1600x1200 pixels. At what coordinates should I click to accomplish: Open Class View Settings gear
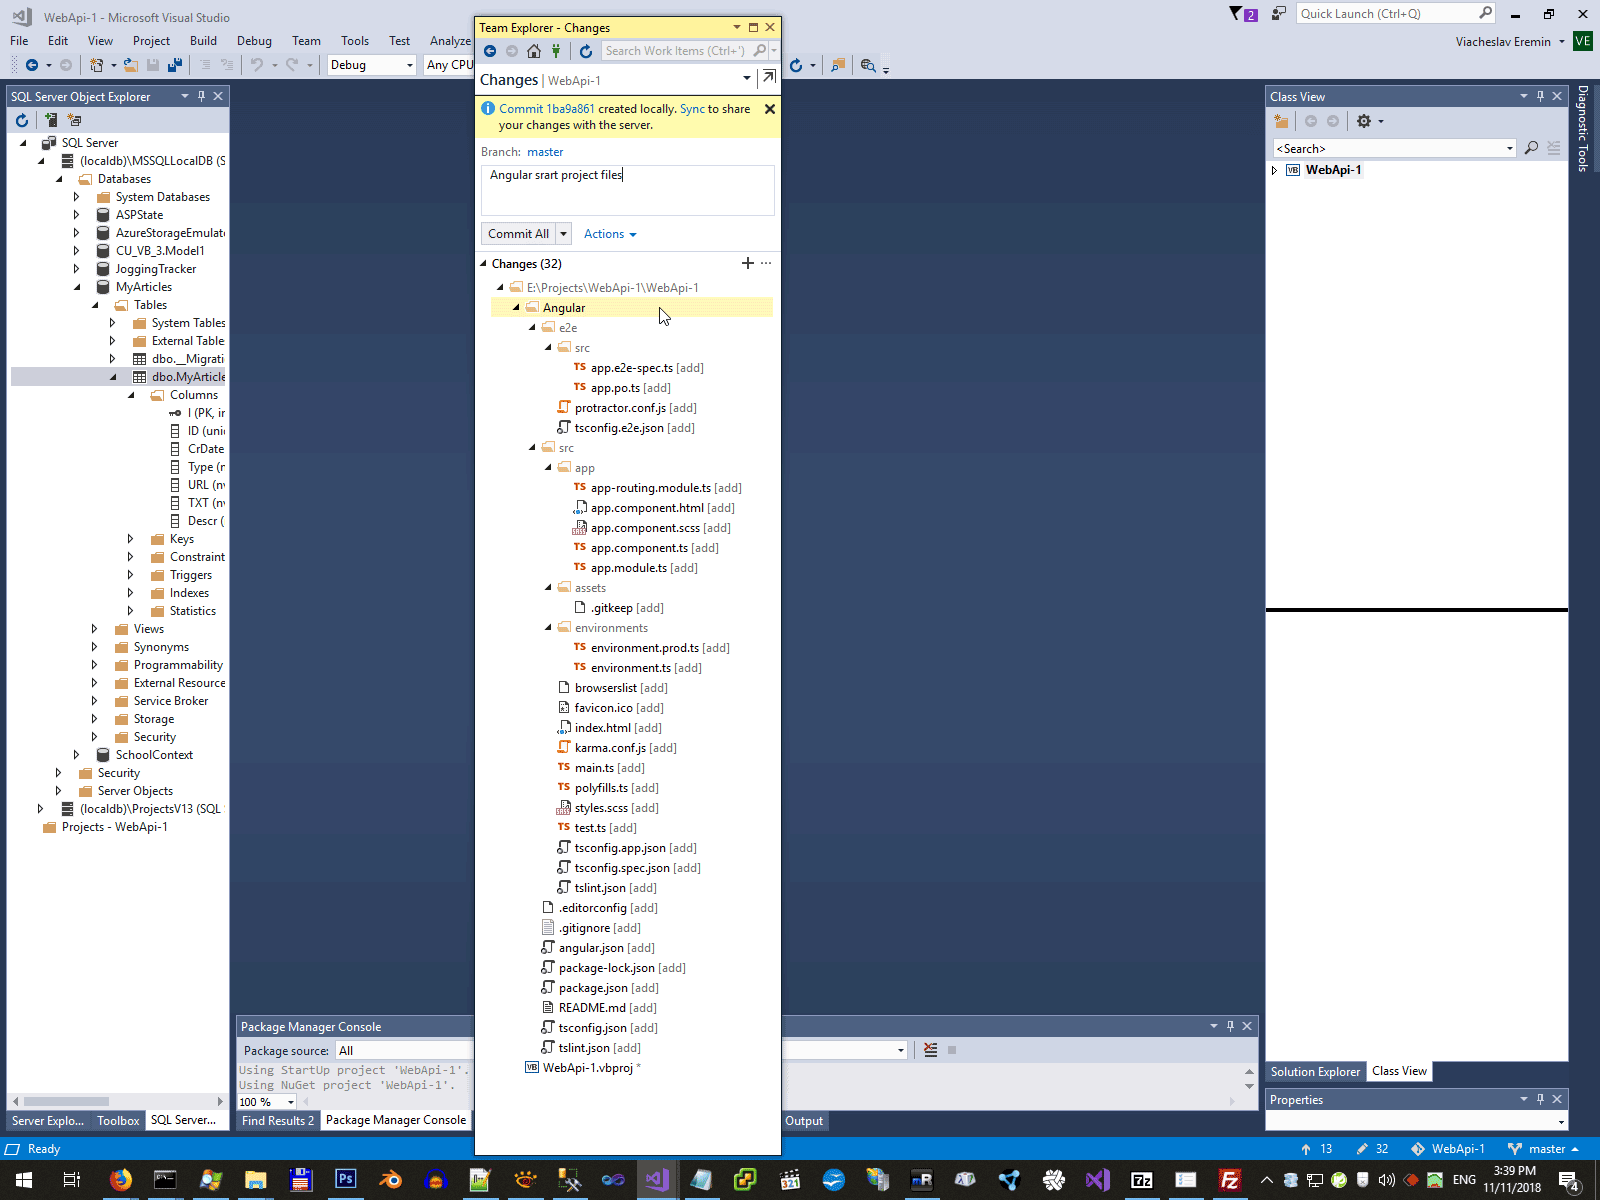(1364, 121)
